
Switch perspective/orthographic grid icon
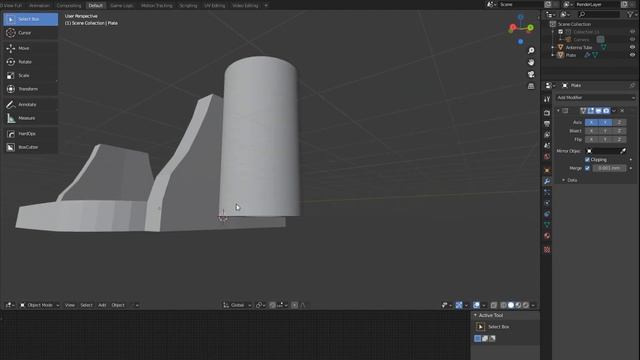[531, 86]
